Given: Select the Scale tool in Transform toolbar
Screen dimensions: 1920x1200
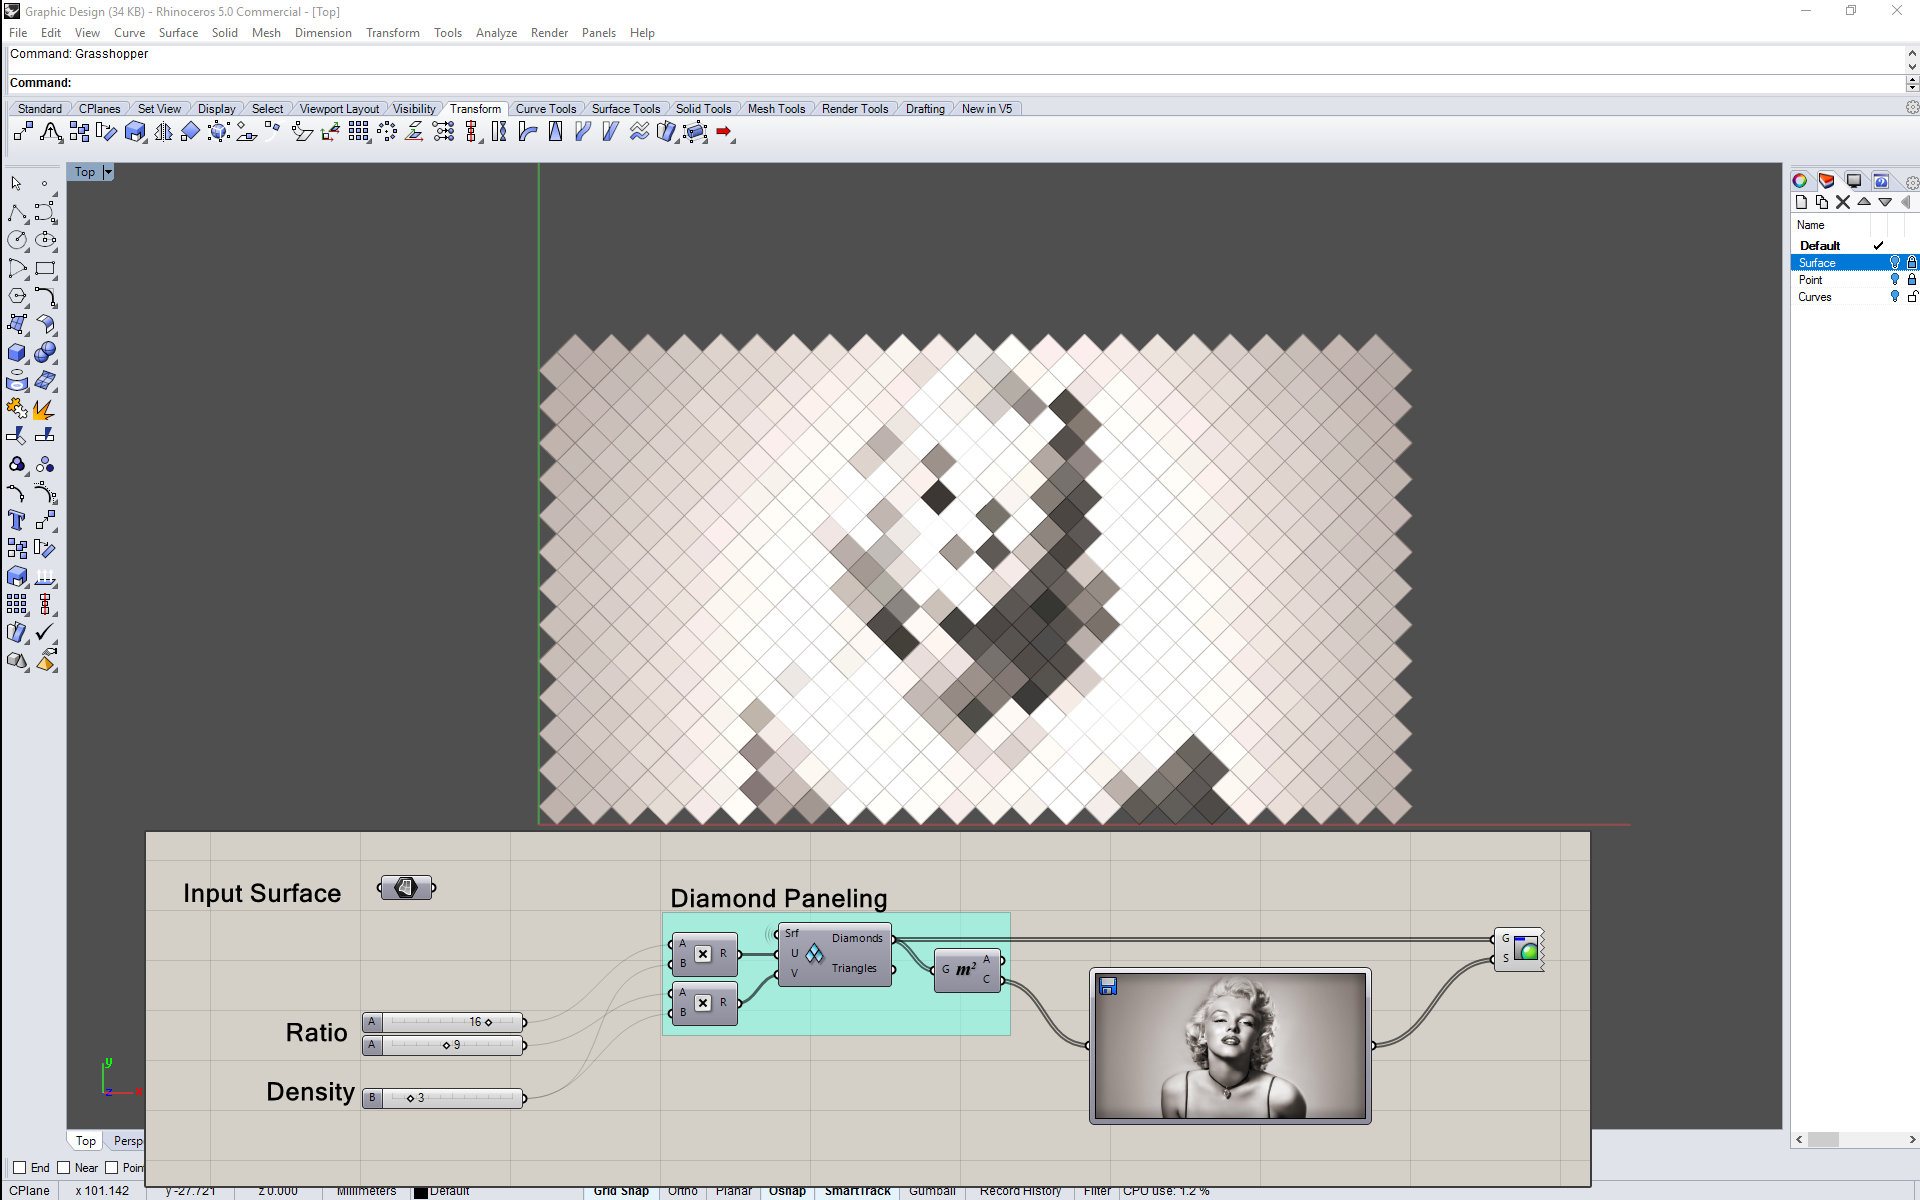Looking at the screenshot, I should pos(135,132).
